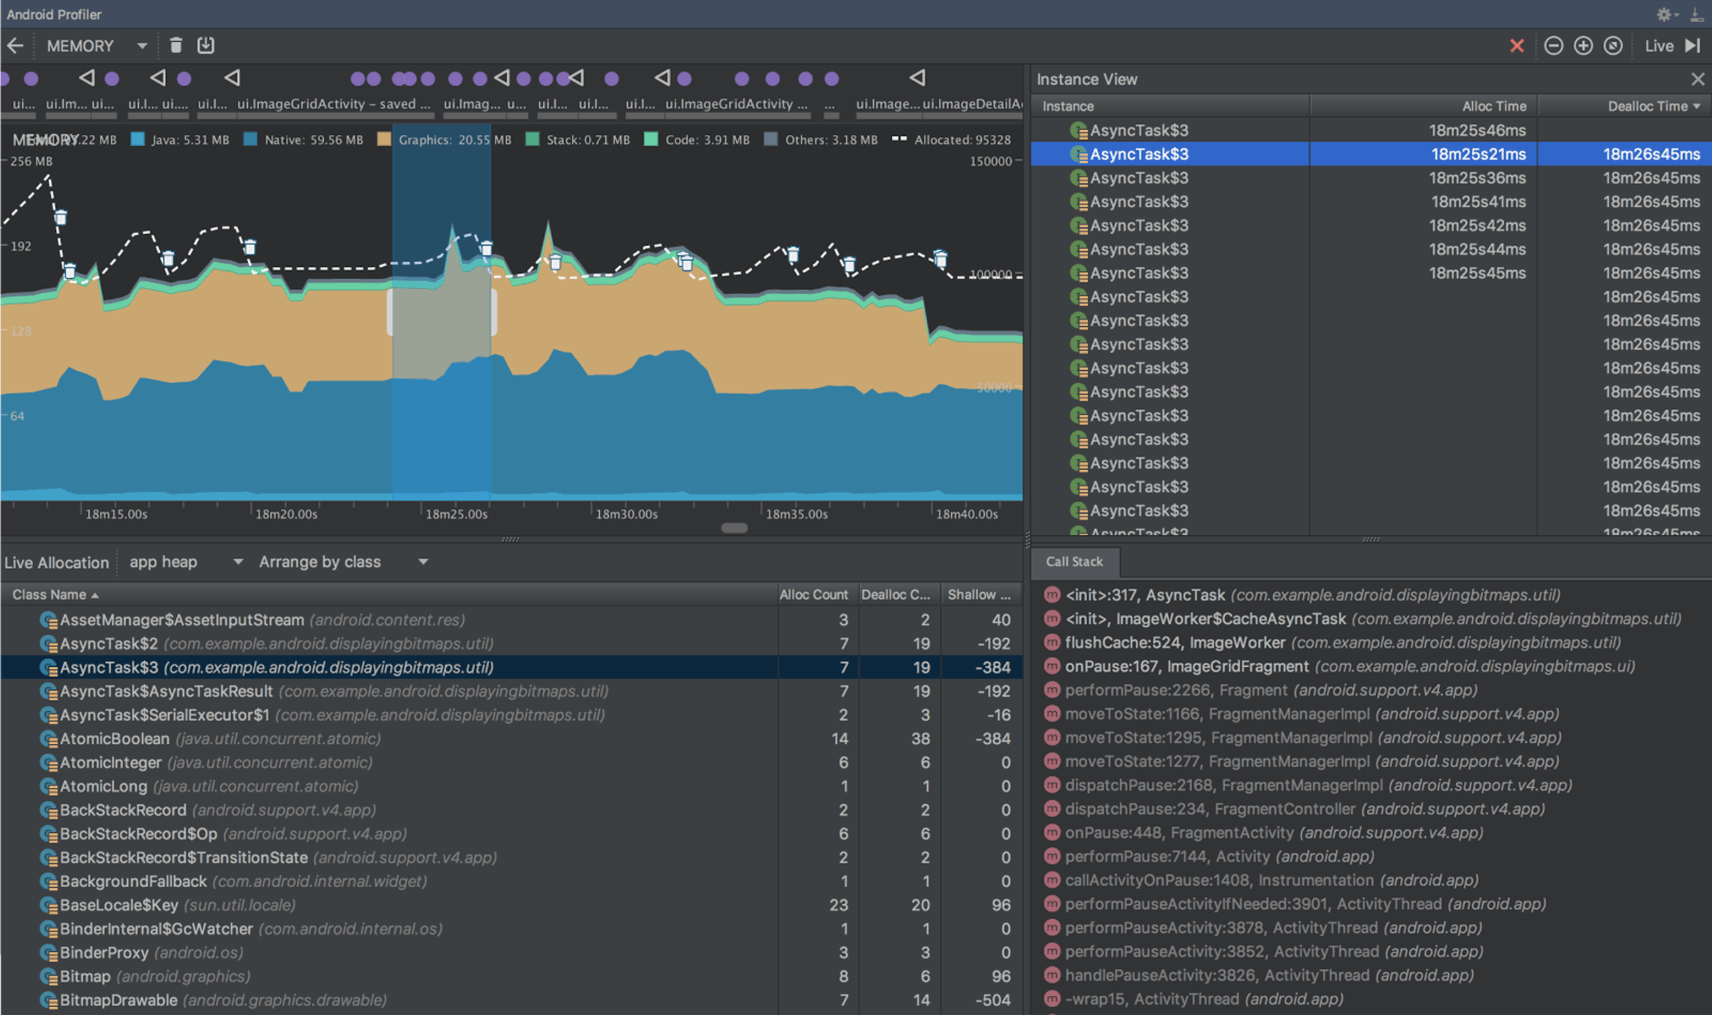The width and height of the screenshot is (1712, 1015).
Task: Sort by Alloc Count column header
Action: click(x=813, y=595)
